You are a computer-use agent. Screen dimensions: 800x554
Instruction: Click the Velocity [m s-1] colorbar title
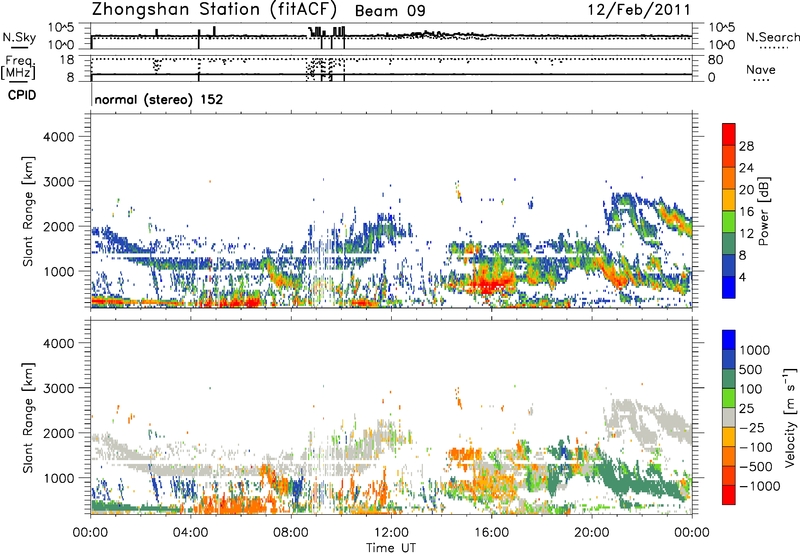[790, 417]
